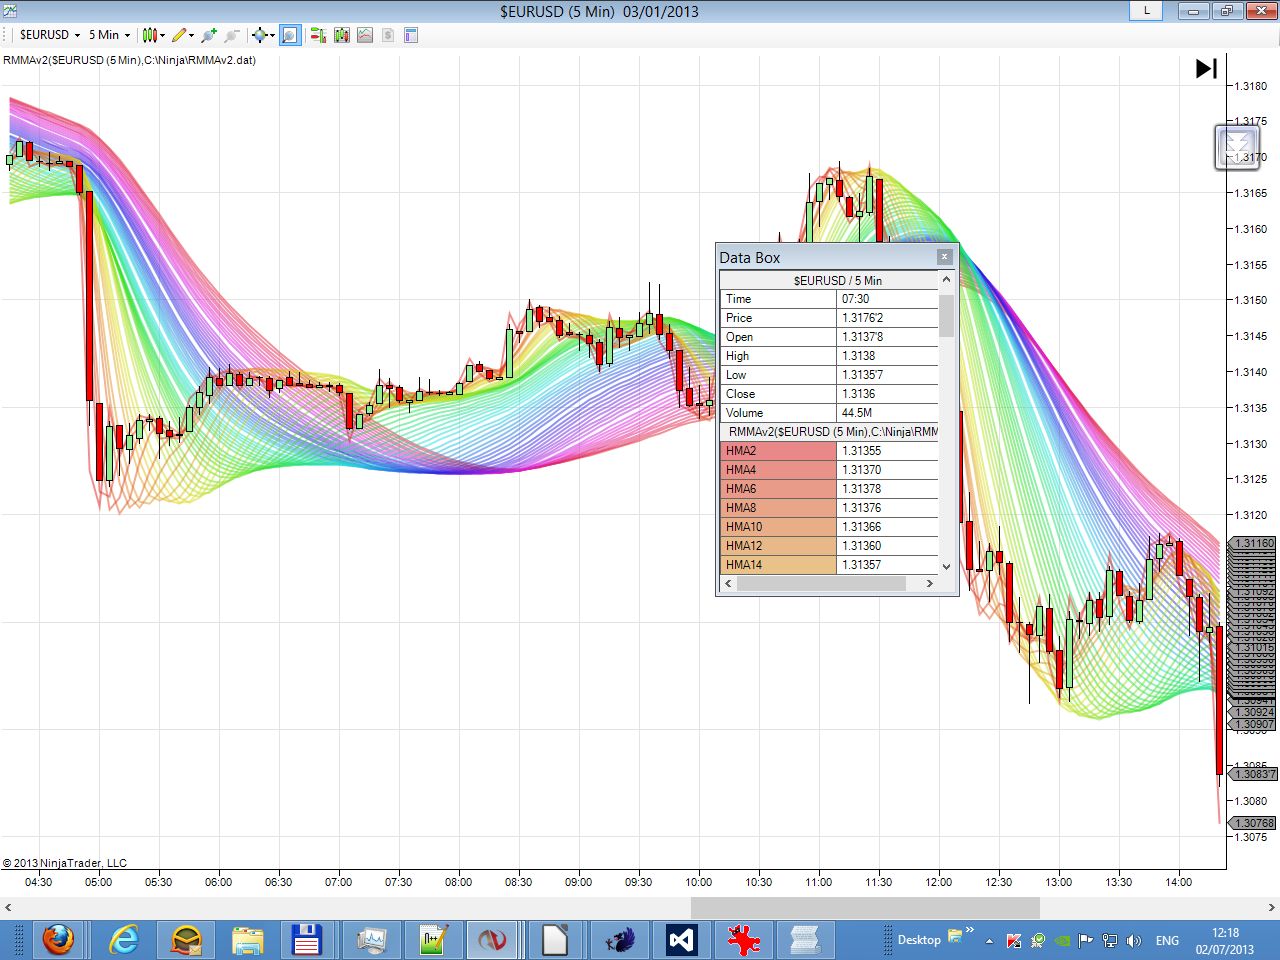1280x960 pixels.
Task: Click the zoom out magnifier icon
Action: click(232, 35)
